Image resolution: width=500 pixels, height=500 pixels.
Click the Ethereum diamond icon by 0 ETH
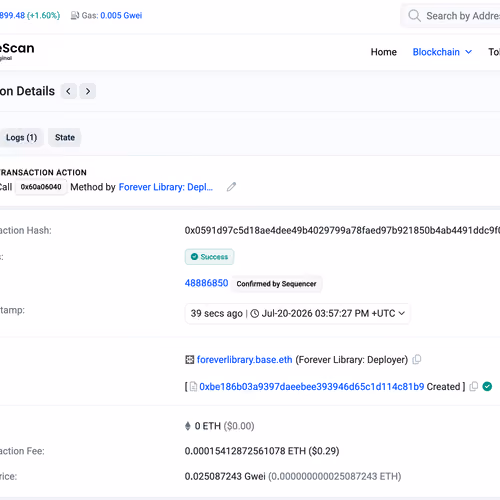(188, 426)
